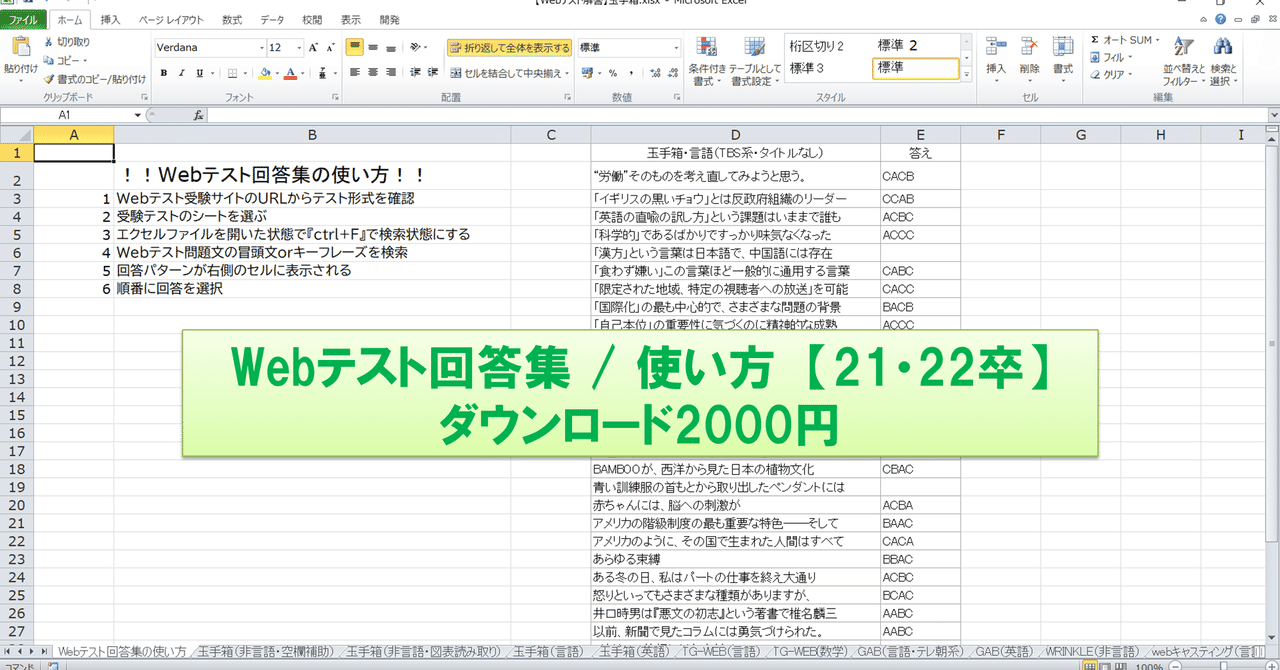Click the Copy (コピー) icon
Image resolution: width=1280 pixels, height=670 pixels.
pyautogui.click(x=49, y=60)
